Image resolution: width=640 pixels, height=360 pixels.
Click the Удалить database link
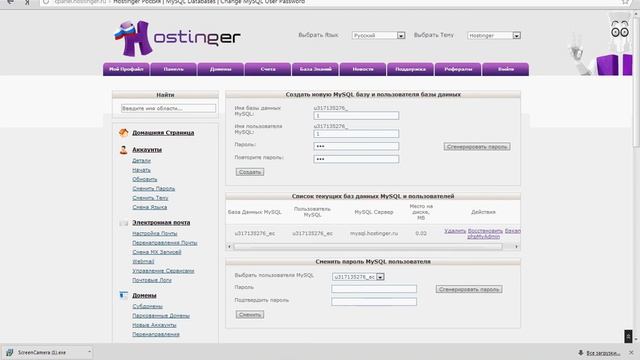[455, 231]
